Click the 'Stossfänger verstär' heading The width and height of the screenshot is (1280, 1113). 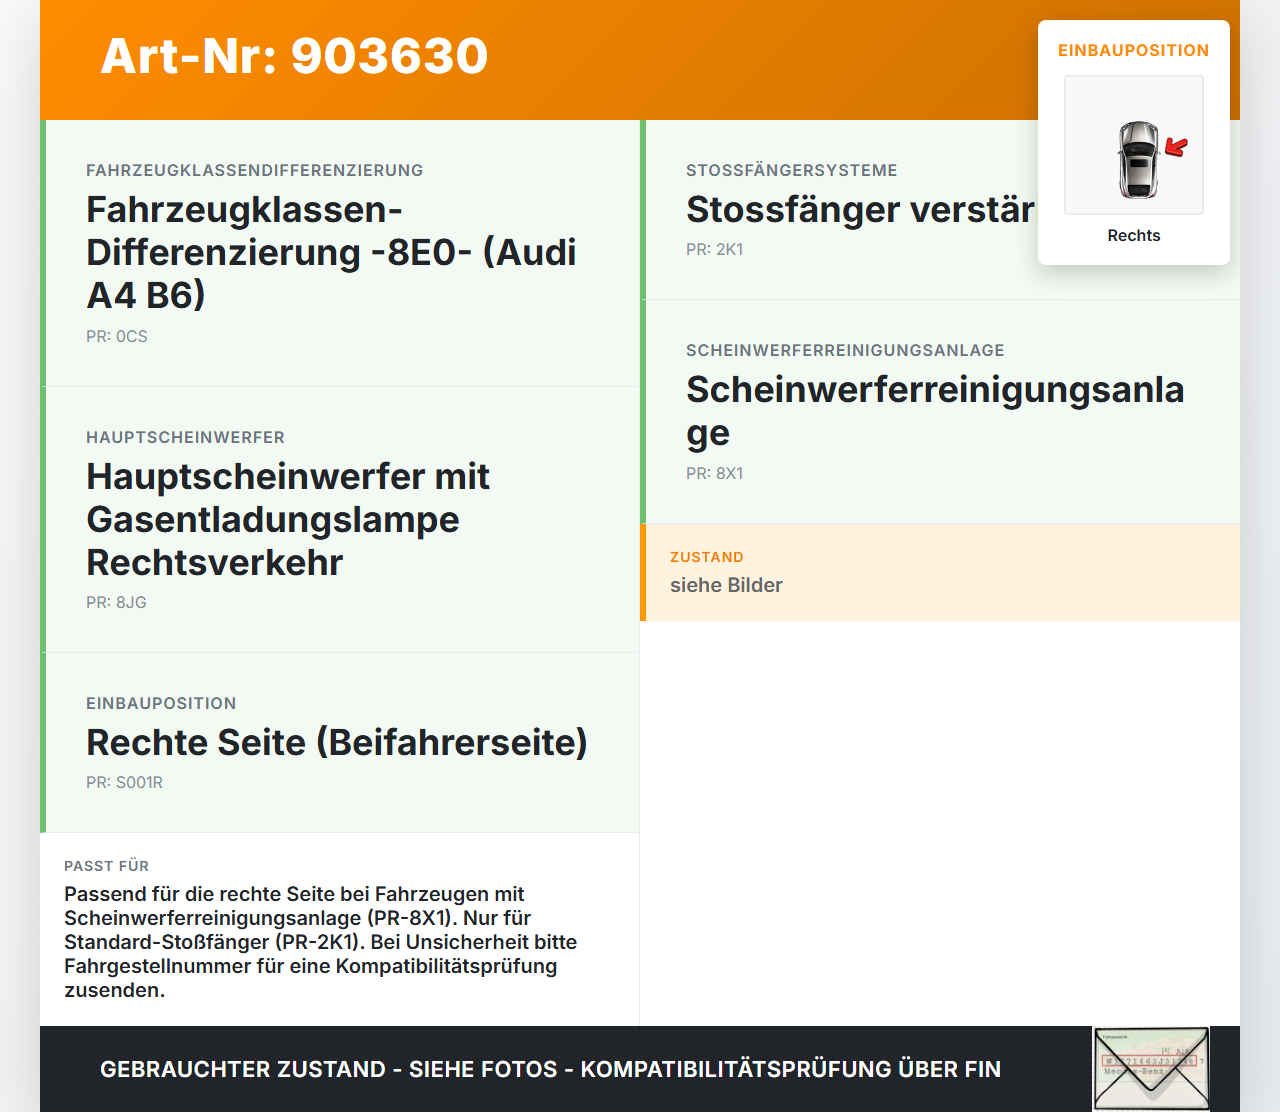click(860, 209)
